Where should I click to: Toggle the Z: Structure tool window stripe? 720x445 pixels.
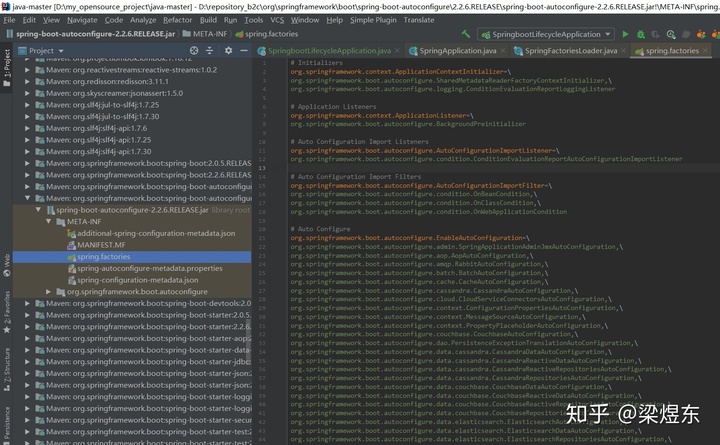click(6, 370)
